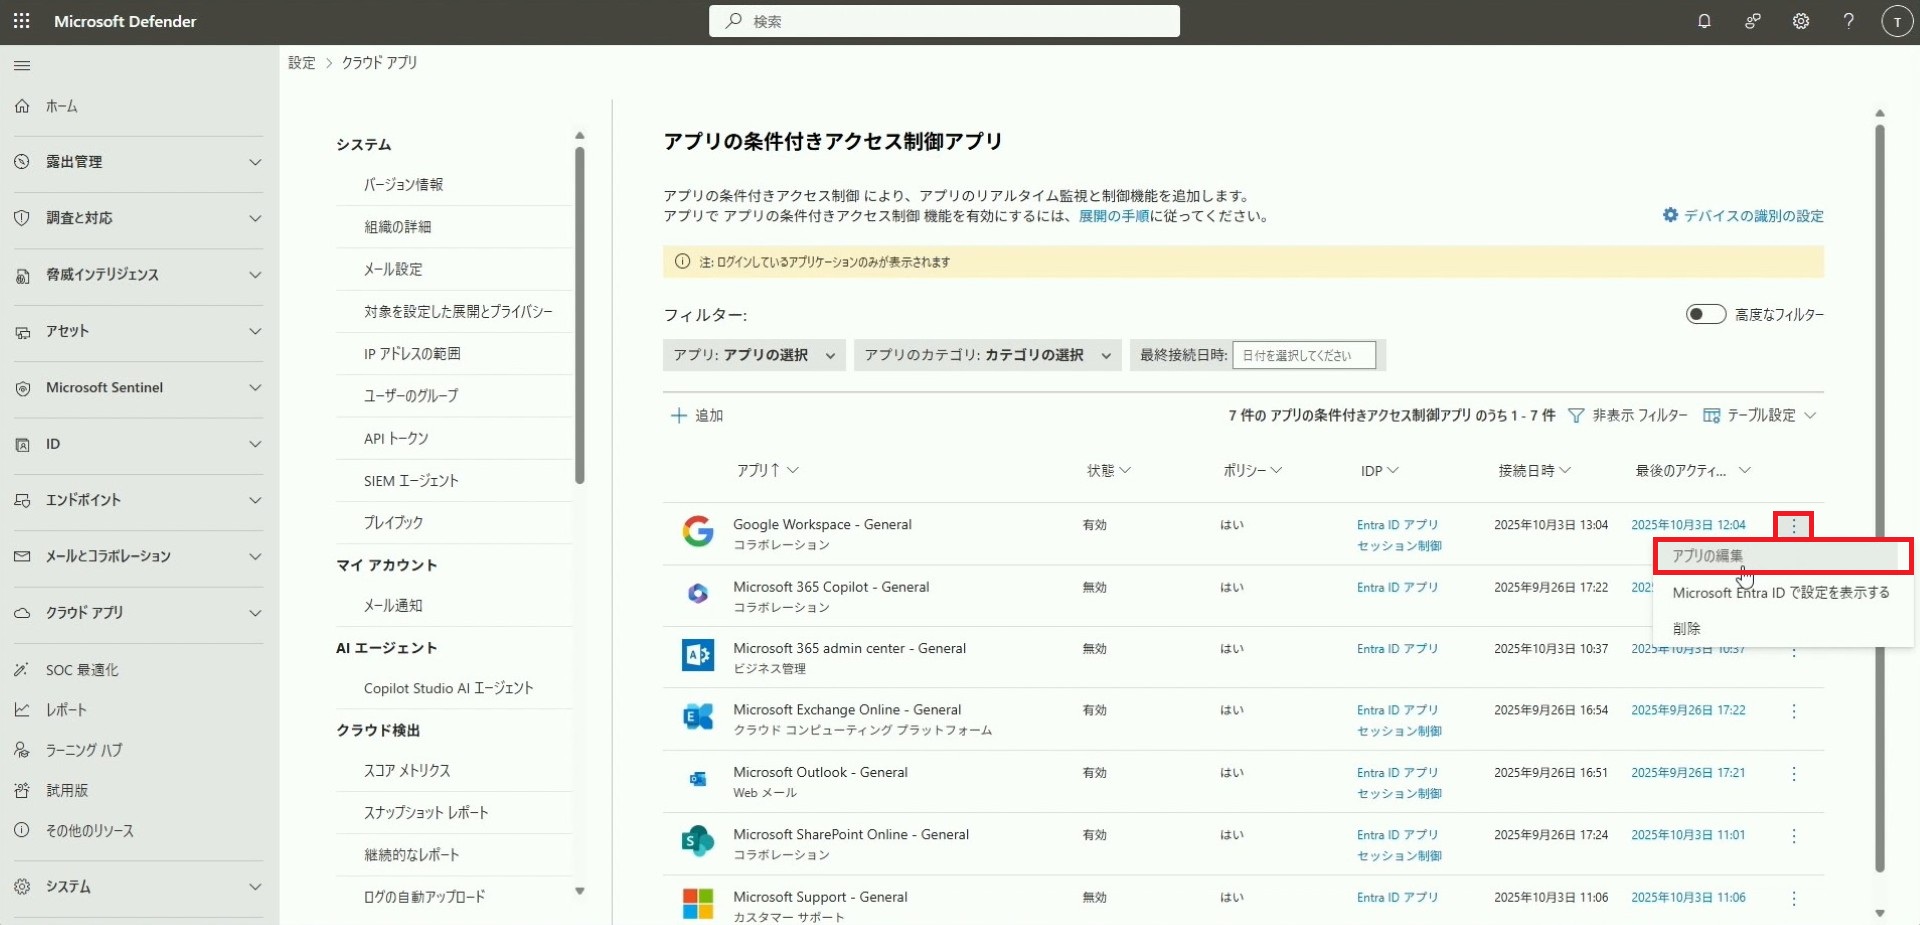The height and width of the screenshot is (925, 1920).
Task: Open the カテゴリの選択 filter dropdown
Action: coord(987,355)
